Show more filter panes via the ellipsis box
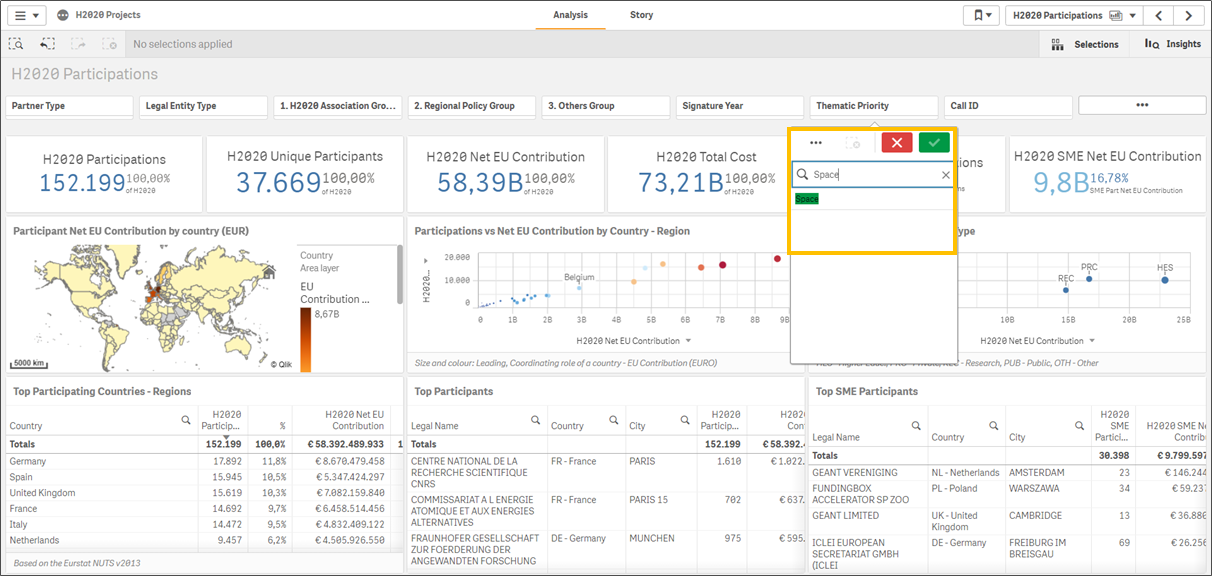1212x576 pixels. point(1141,106)
